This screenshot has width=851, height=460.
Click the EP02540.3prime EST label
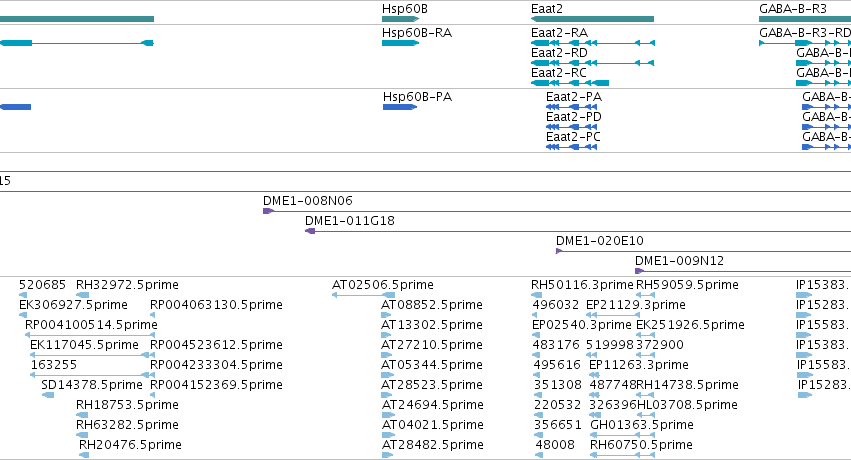pyautogui.click(x=581, y=325)
